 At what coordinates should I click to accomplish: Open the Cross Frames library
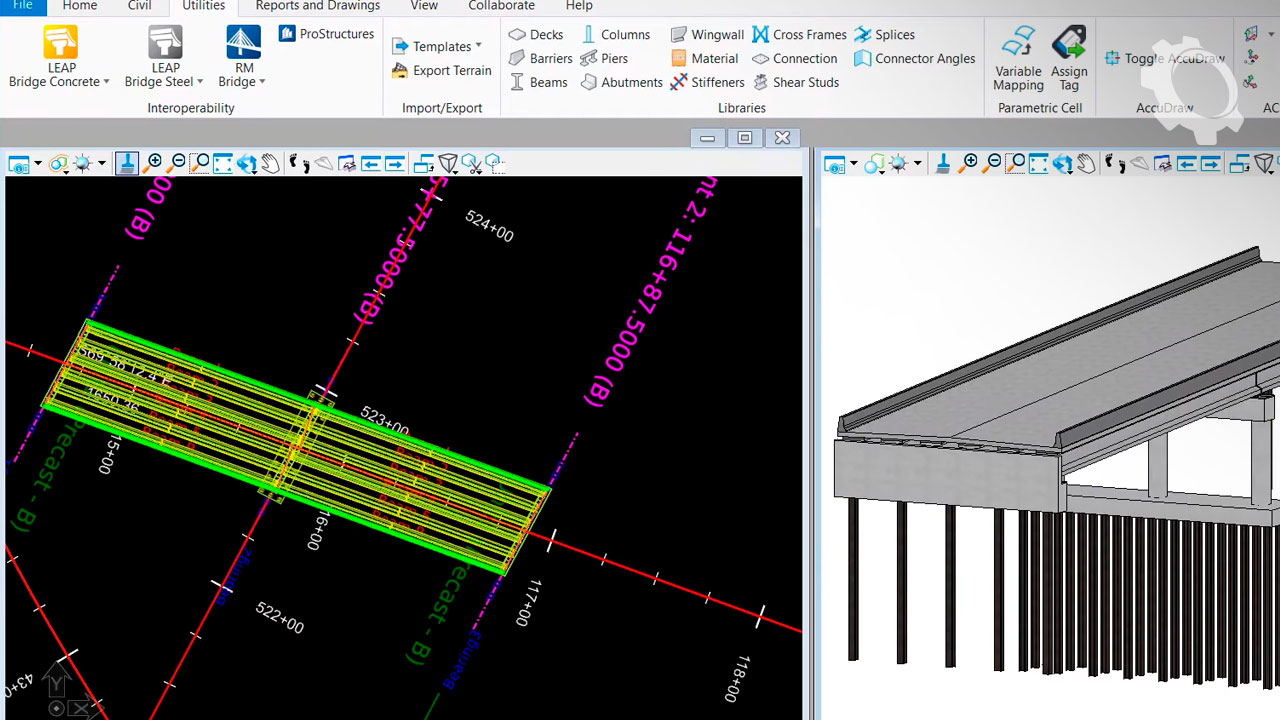[x=799, y=34]
